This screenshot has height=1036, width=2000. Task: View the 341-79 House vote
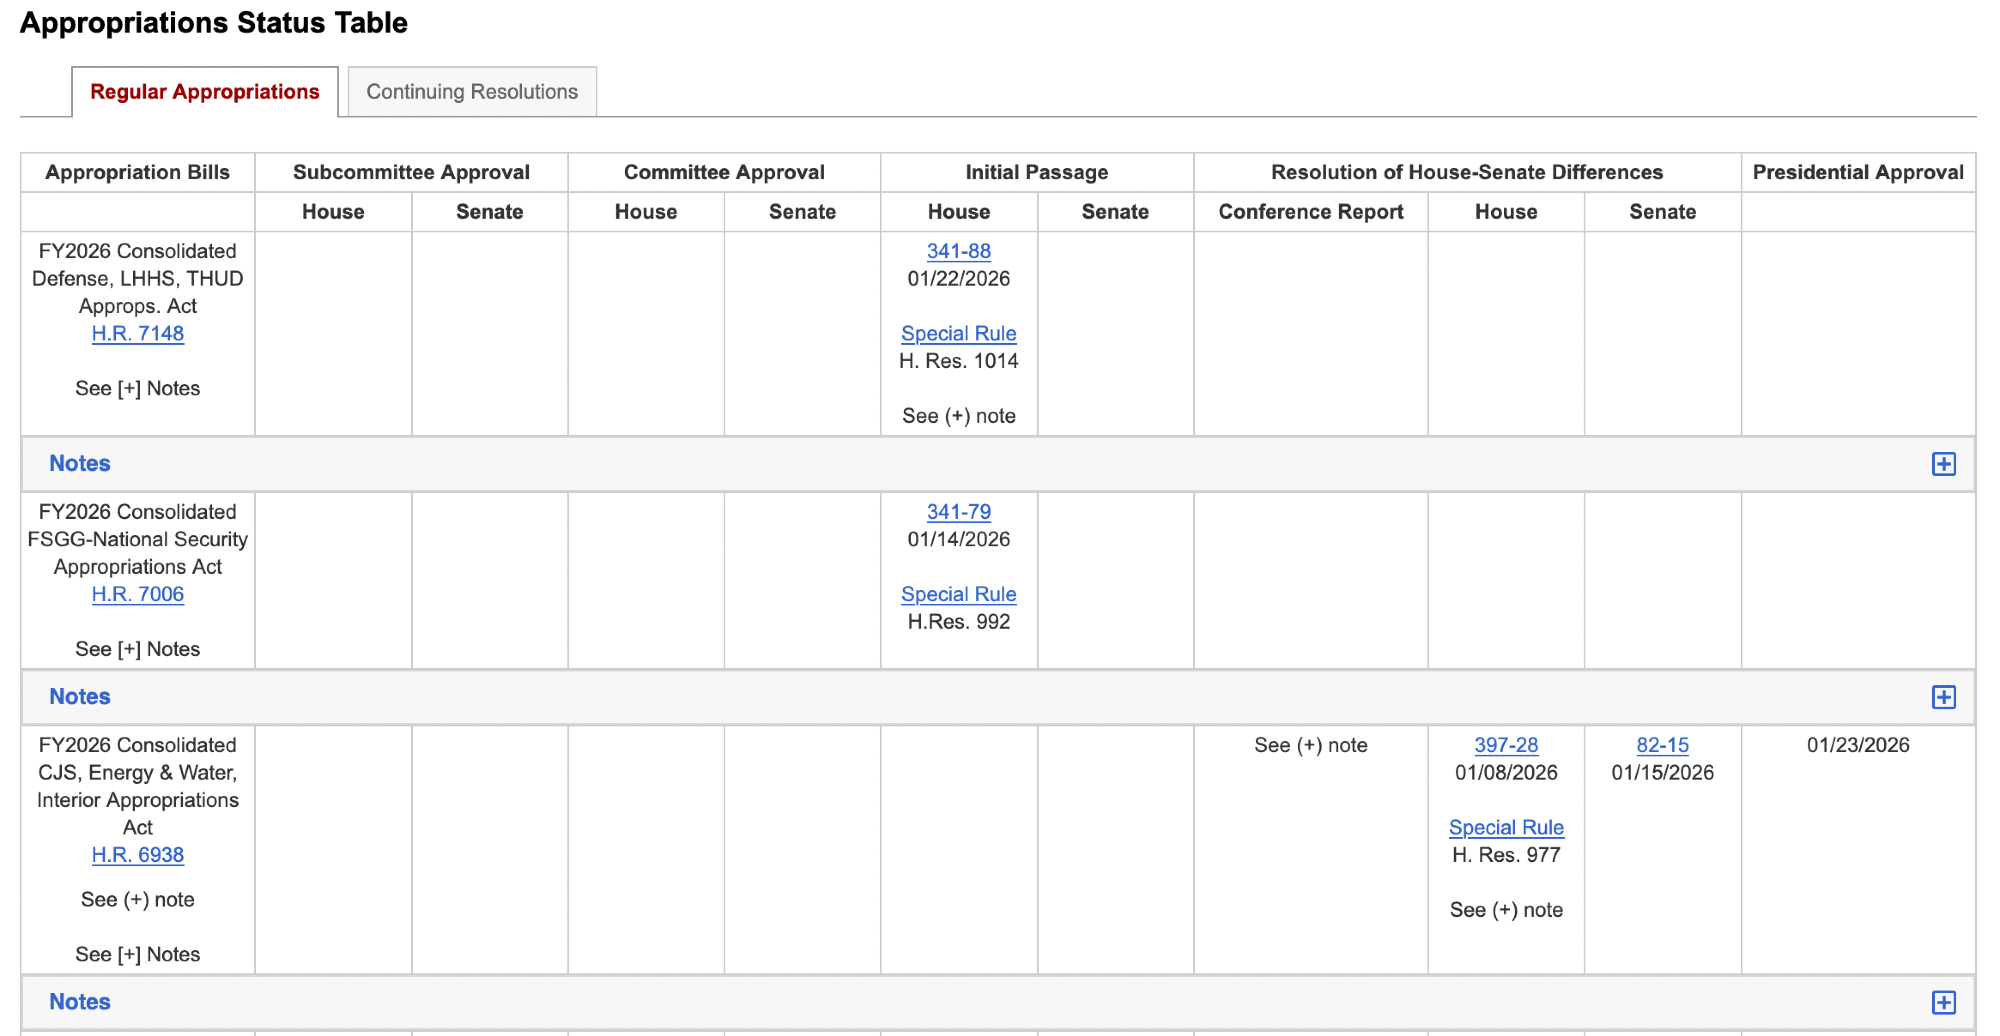coord(958,512)
